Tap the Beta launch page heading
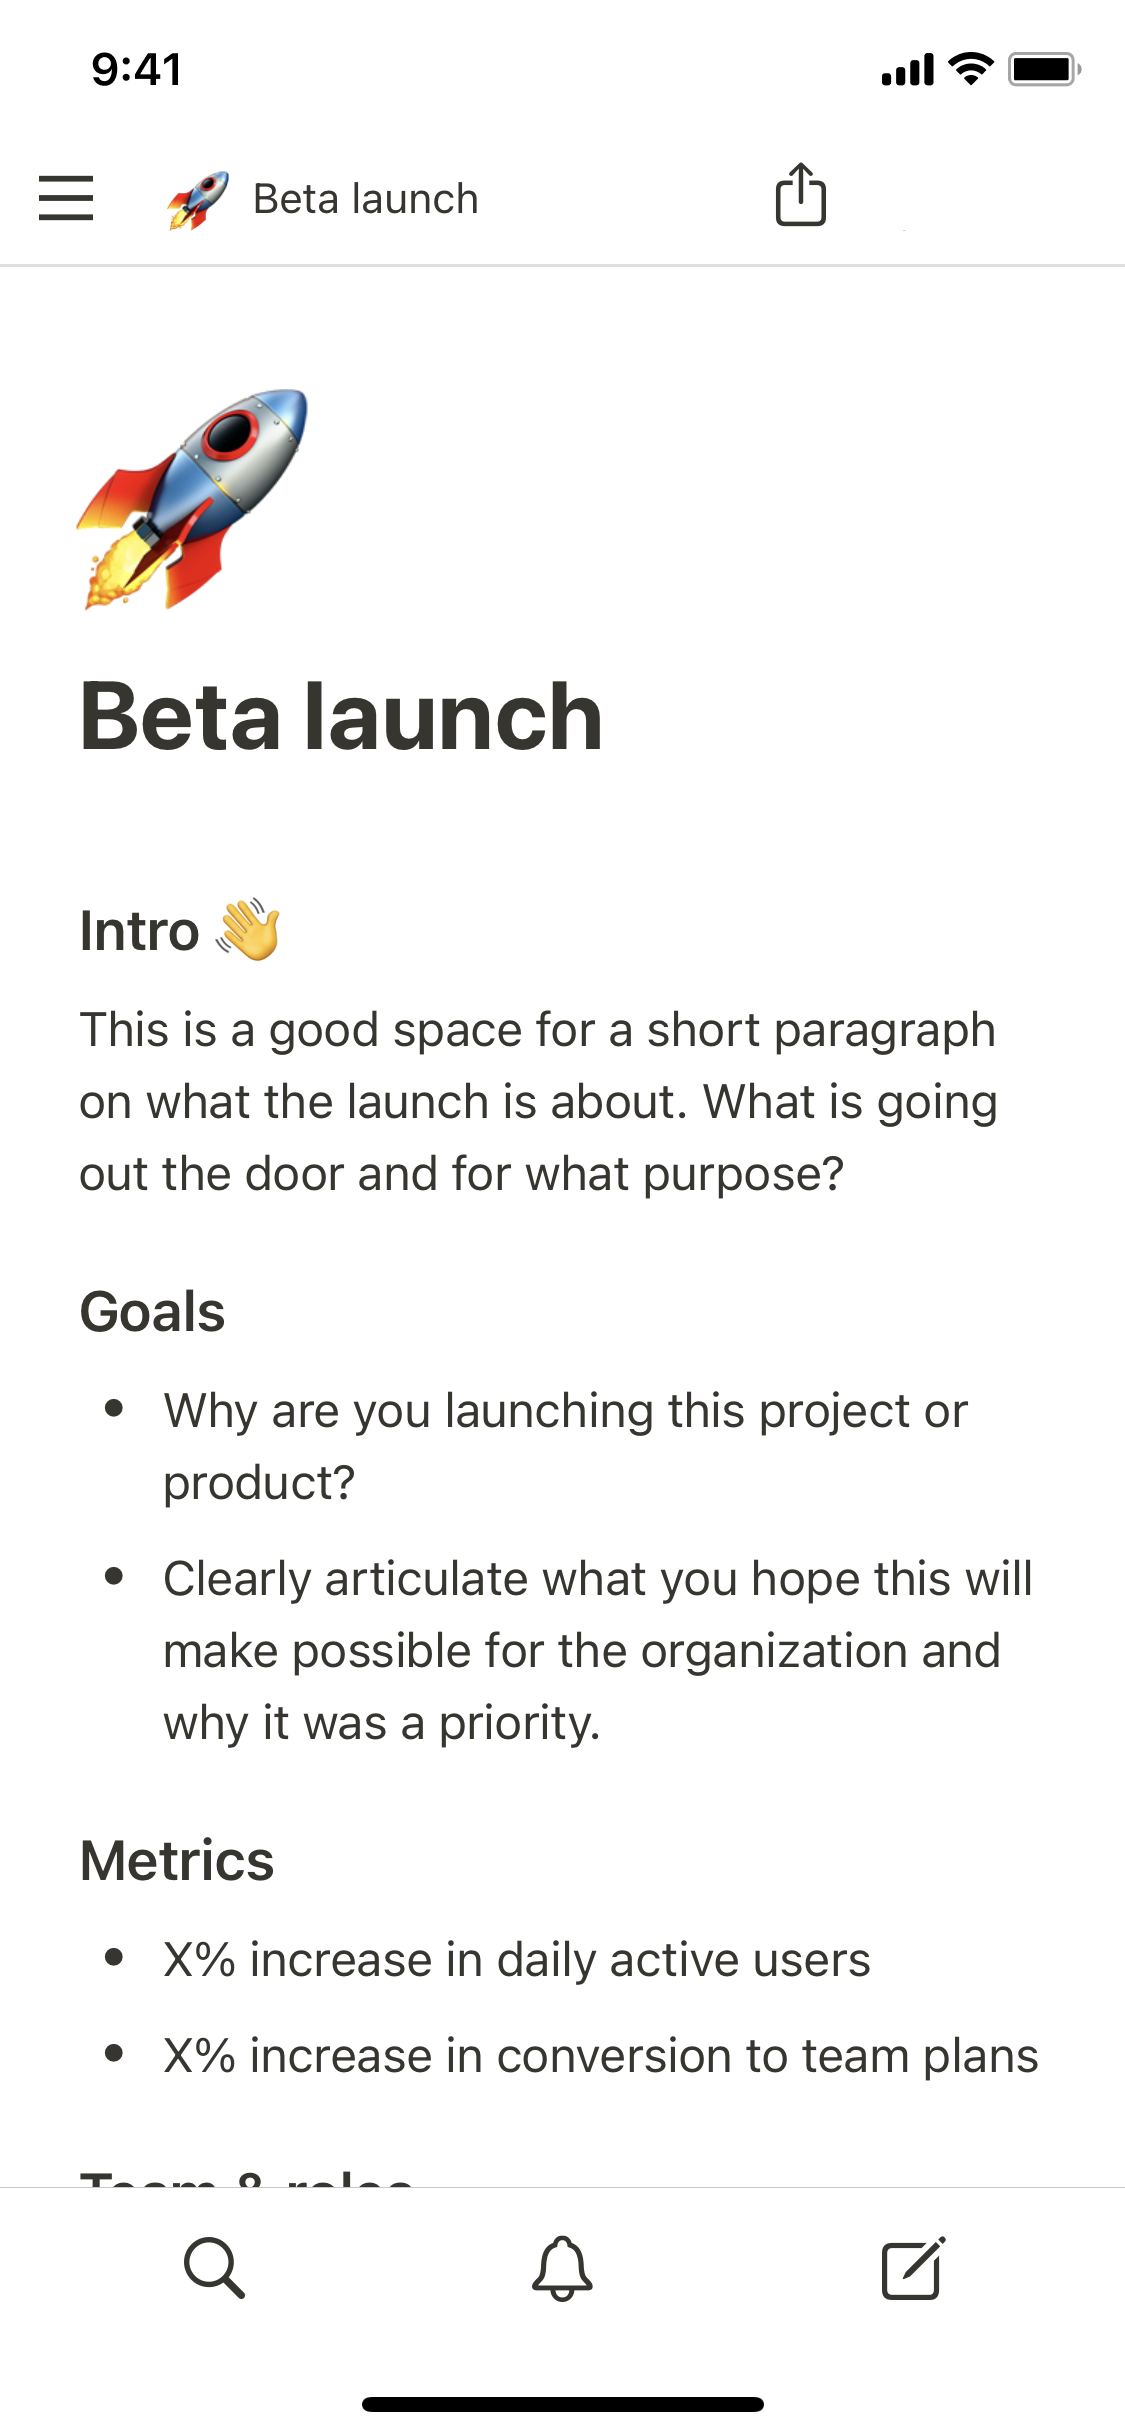This screenshot has height=2436, width=1125. tap(341, 716)
